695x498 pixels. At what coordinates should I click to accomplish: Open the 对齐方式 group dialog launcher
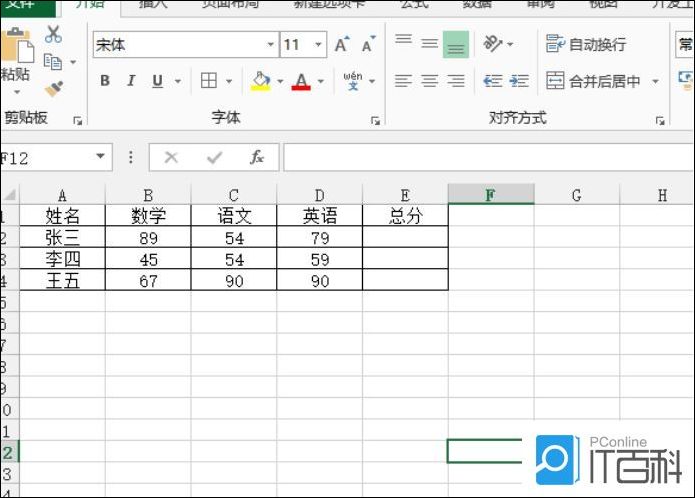click(x=660, y=121)
